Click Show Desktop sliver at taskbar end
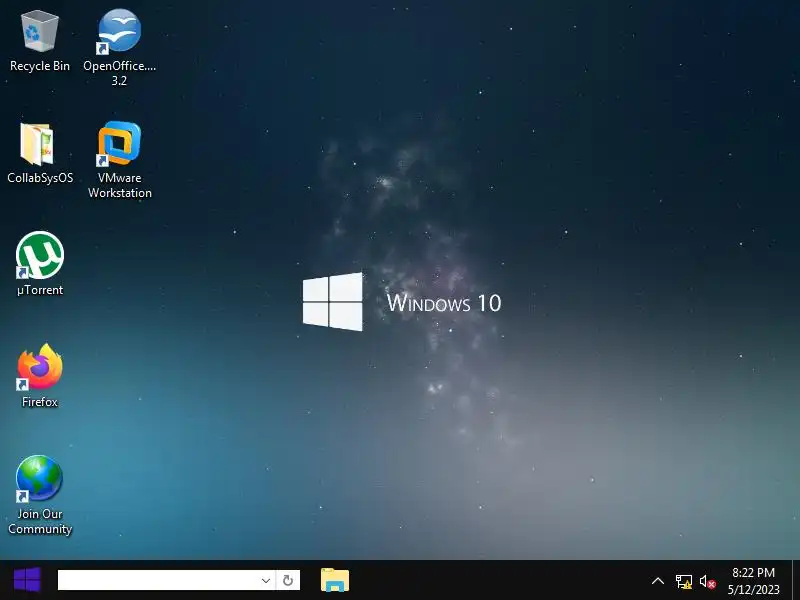This screenshot has height=600, width=800. point(796,580)
